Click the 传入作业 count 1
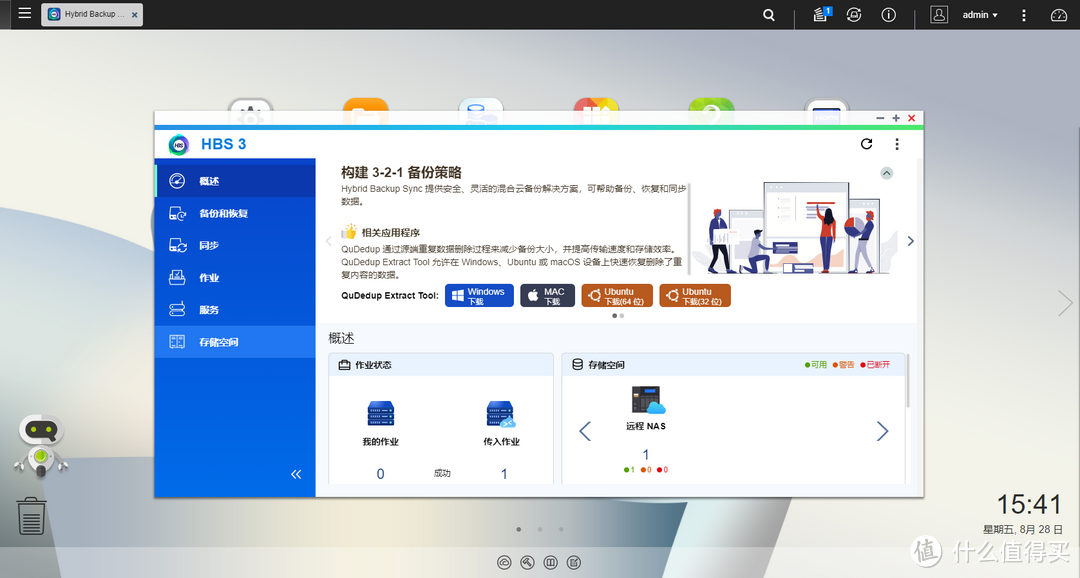This screenshot has height=578, width=1080. coord(504,474)
